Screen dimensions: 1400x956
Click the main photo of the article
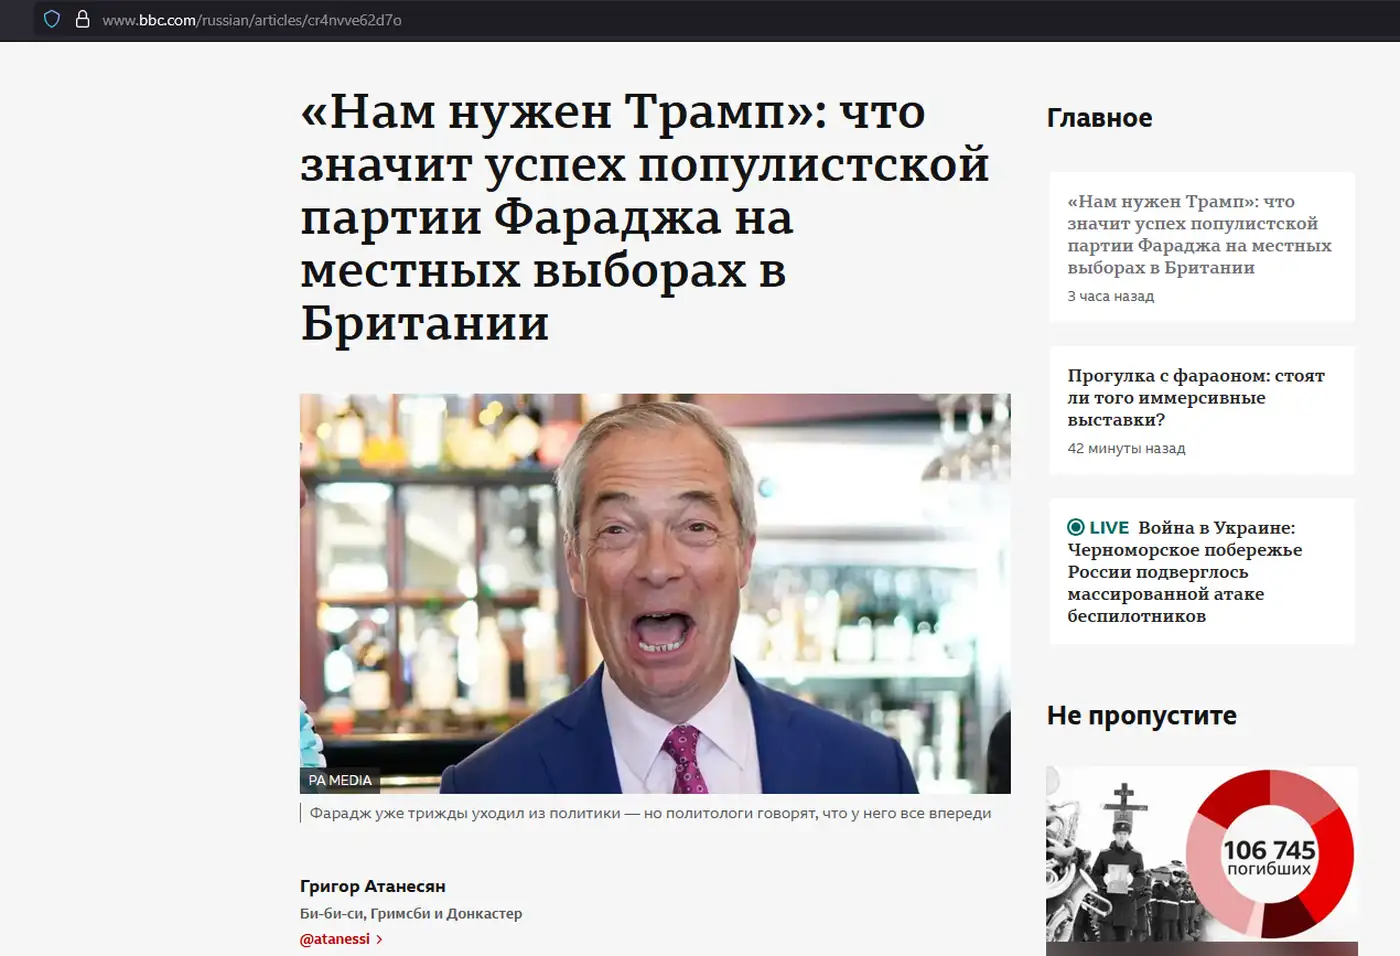(x=655, y=593)
